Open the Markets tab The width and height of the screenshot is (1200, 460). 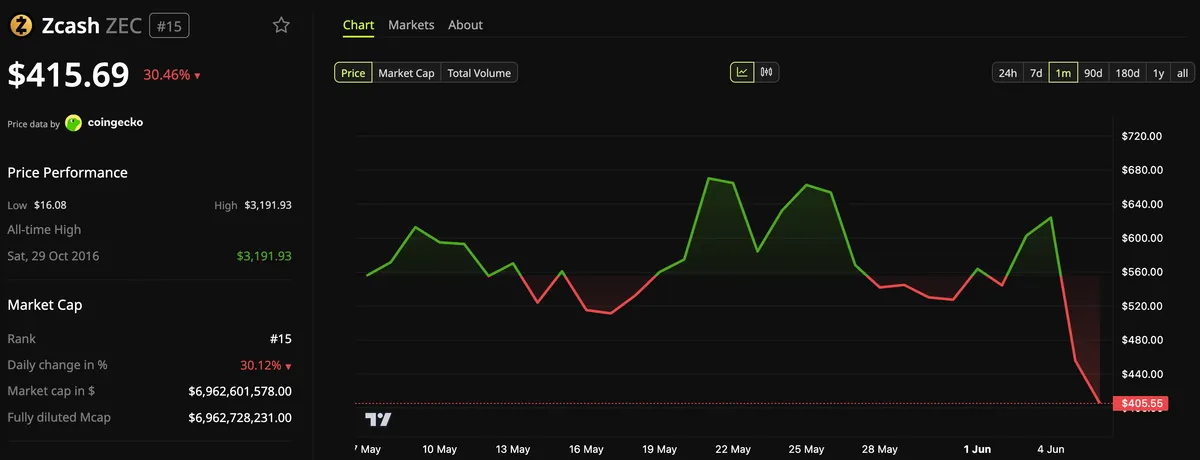click(x=411, y=25)
